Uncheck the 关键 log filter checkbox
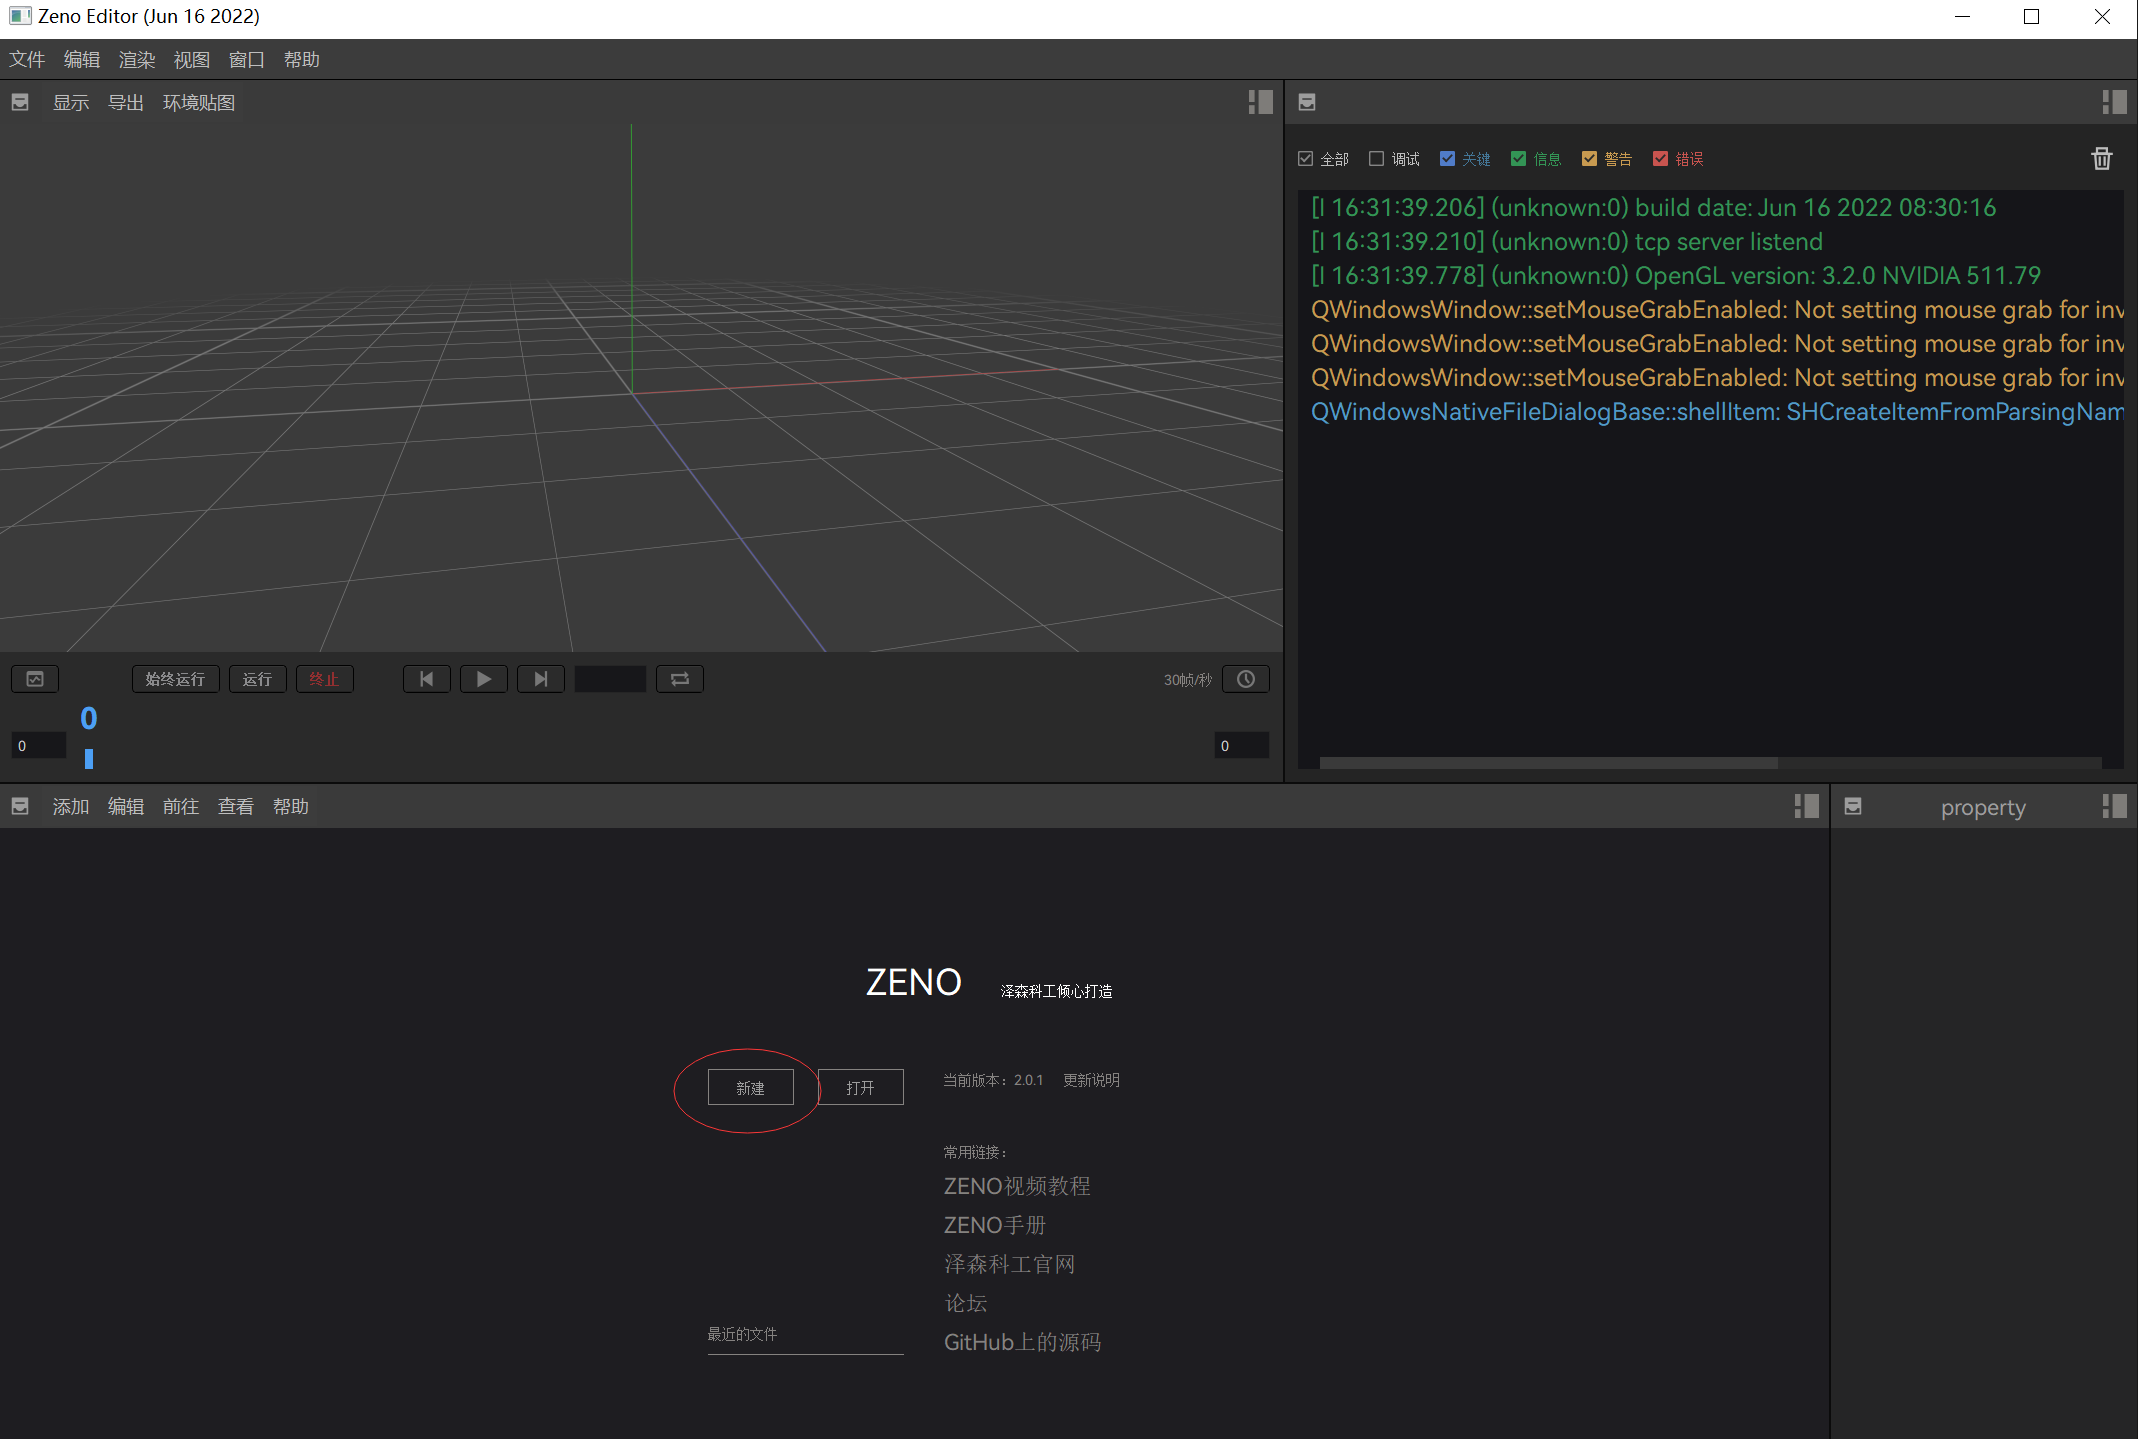This screenshot has height=1439, width=2138. (1447, 159)
